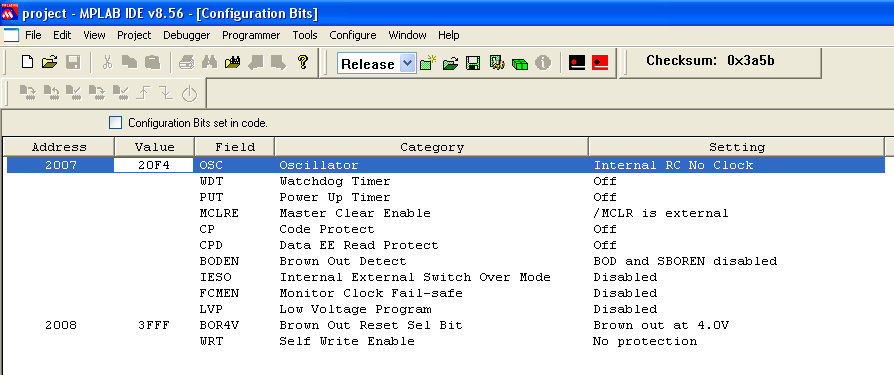Click the Address column header
The height and width of the screenshot is (375, 894).
(x=59, y=147)
